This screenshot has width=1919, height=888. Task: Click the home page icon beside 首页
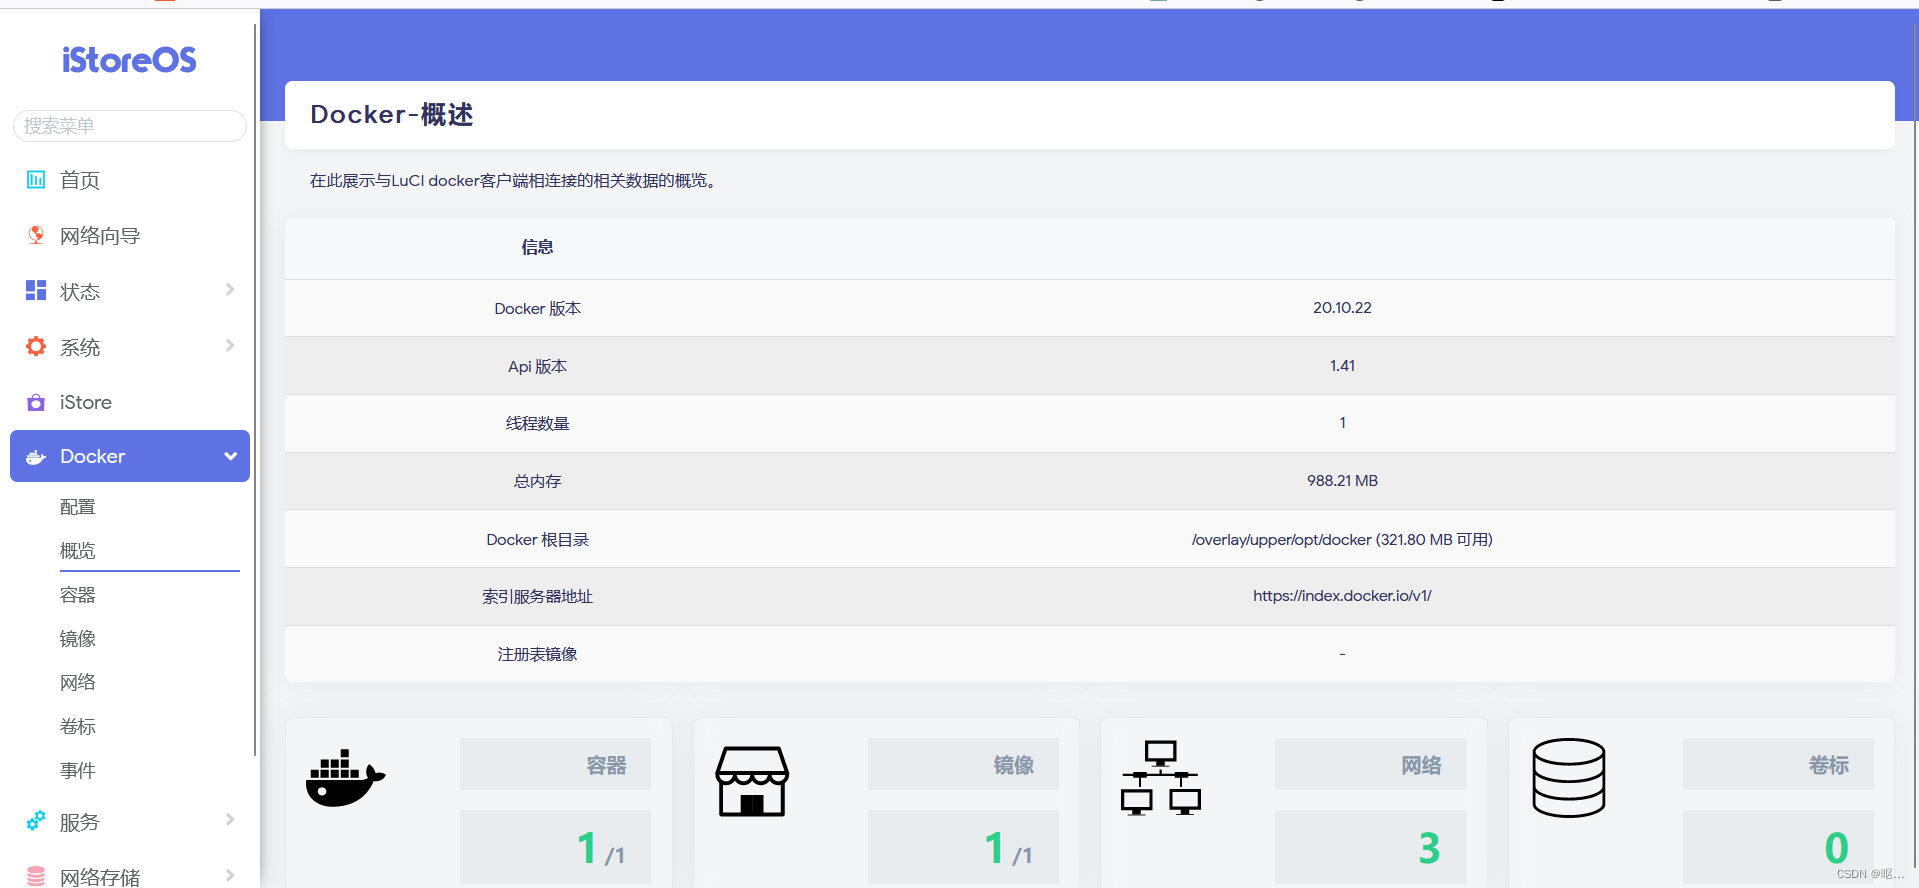(x=36, y=180)
